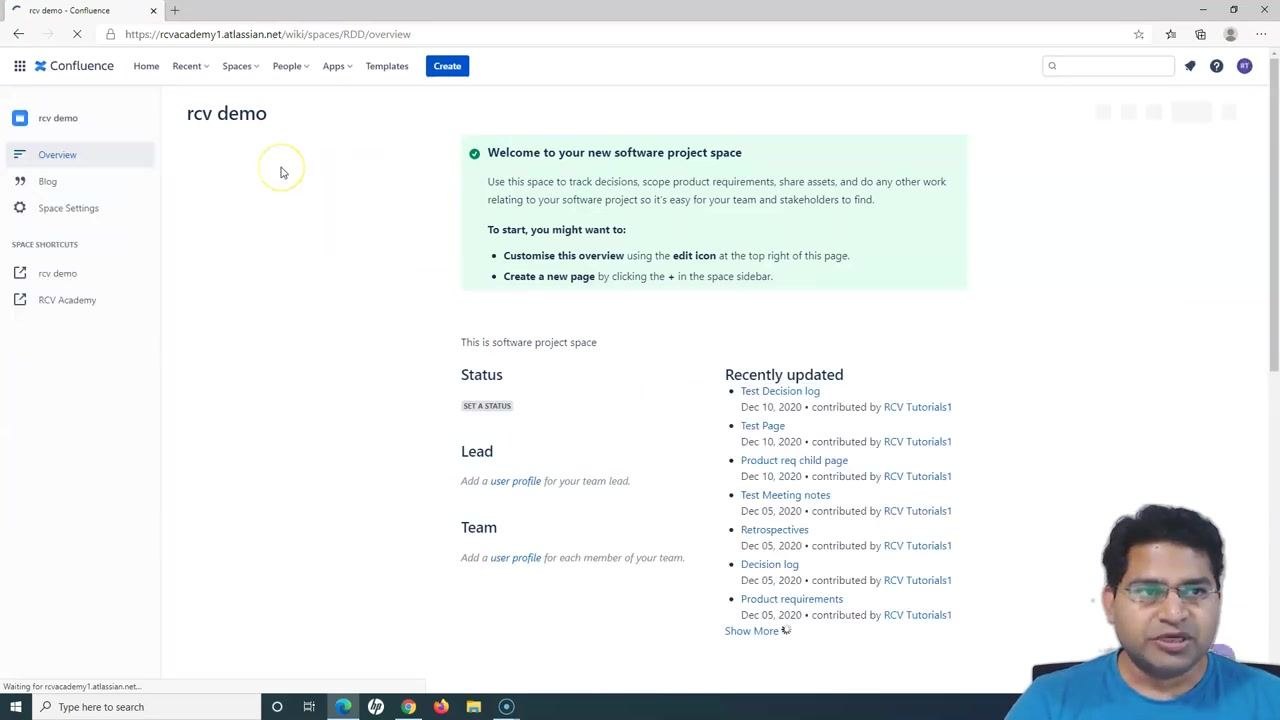1280x720 pixels.
Task: Open Task View in taskbar
Action: click(x=309, y=707)
